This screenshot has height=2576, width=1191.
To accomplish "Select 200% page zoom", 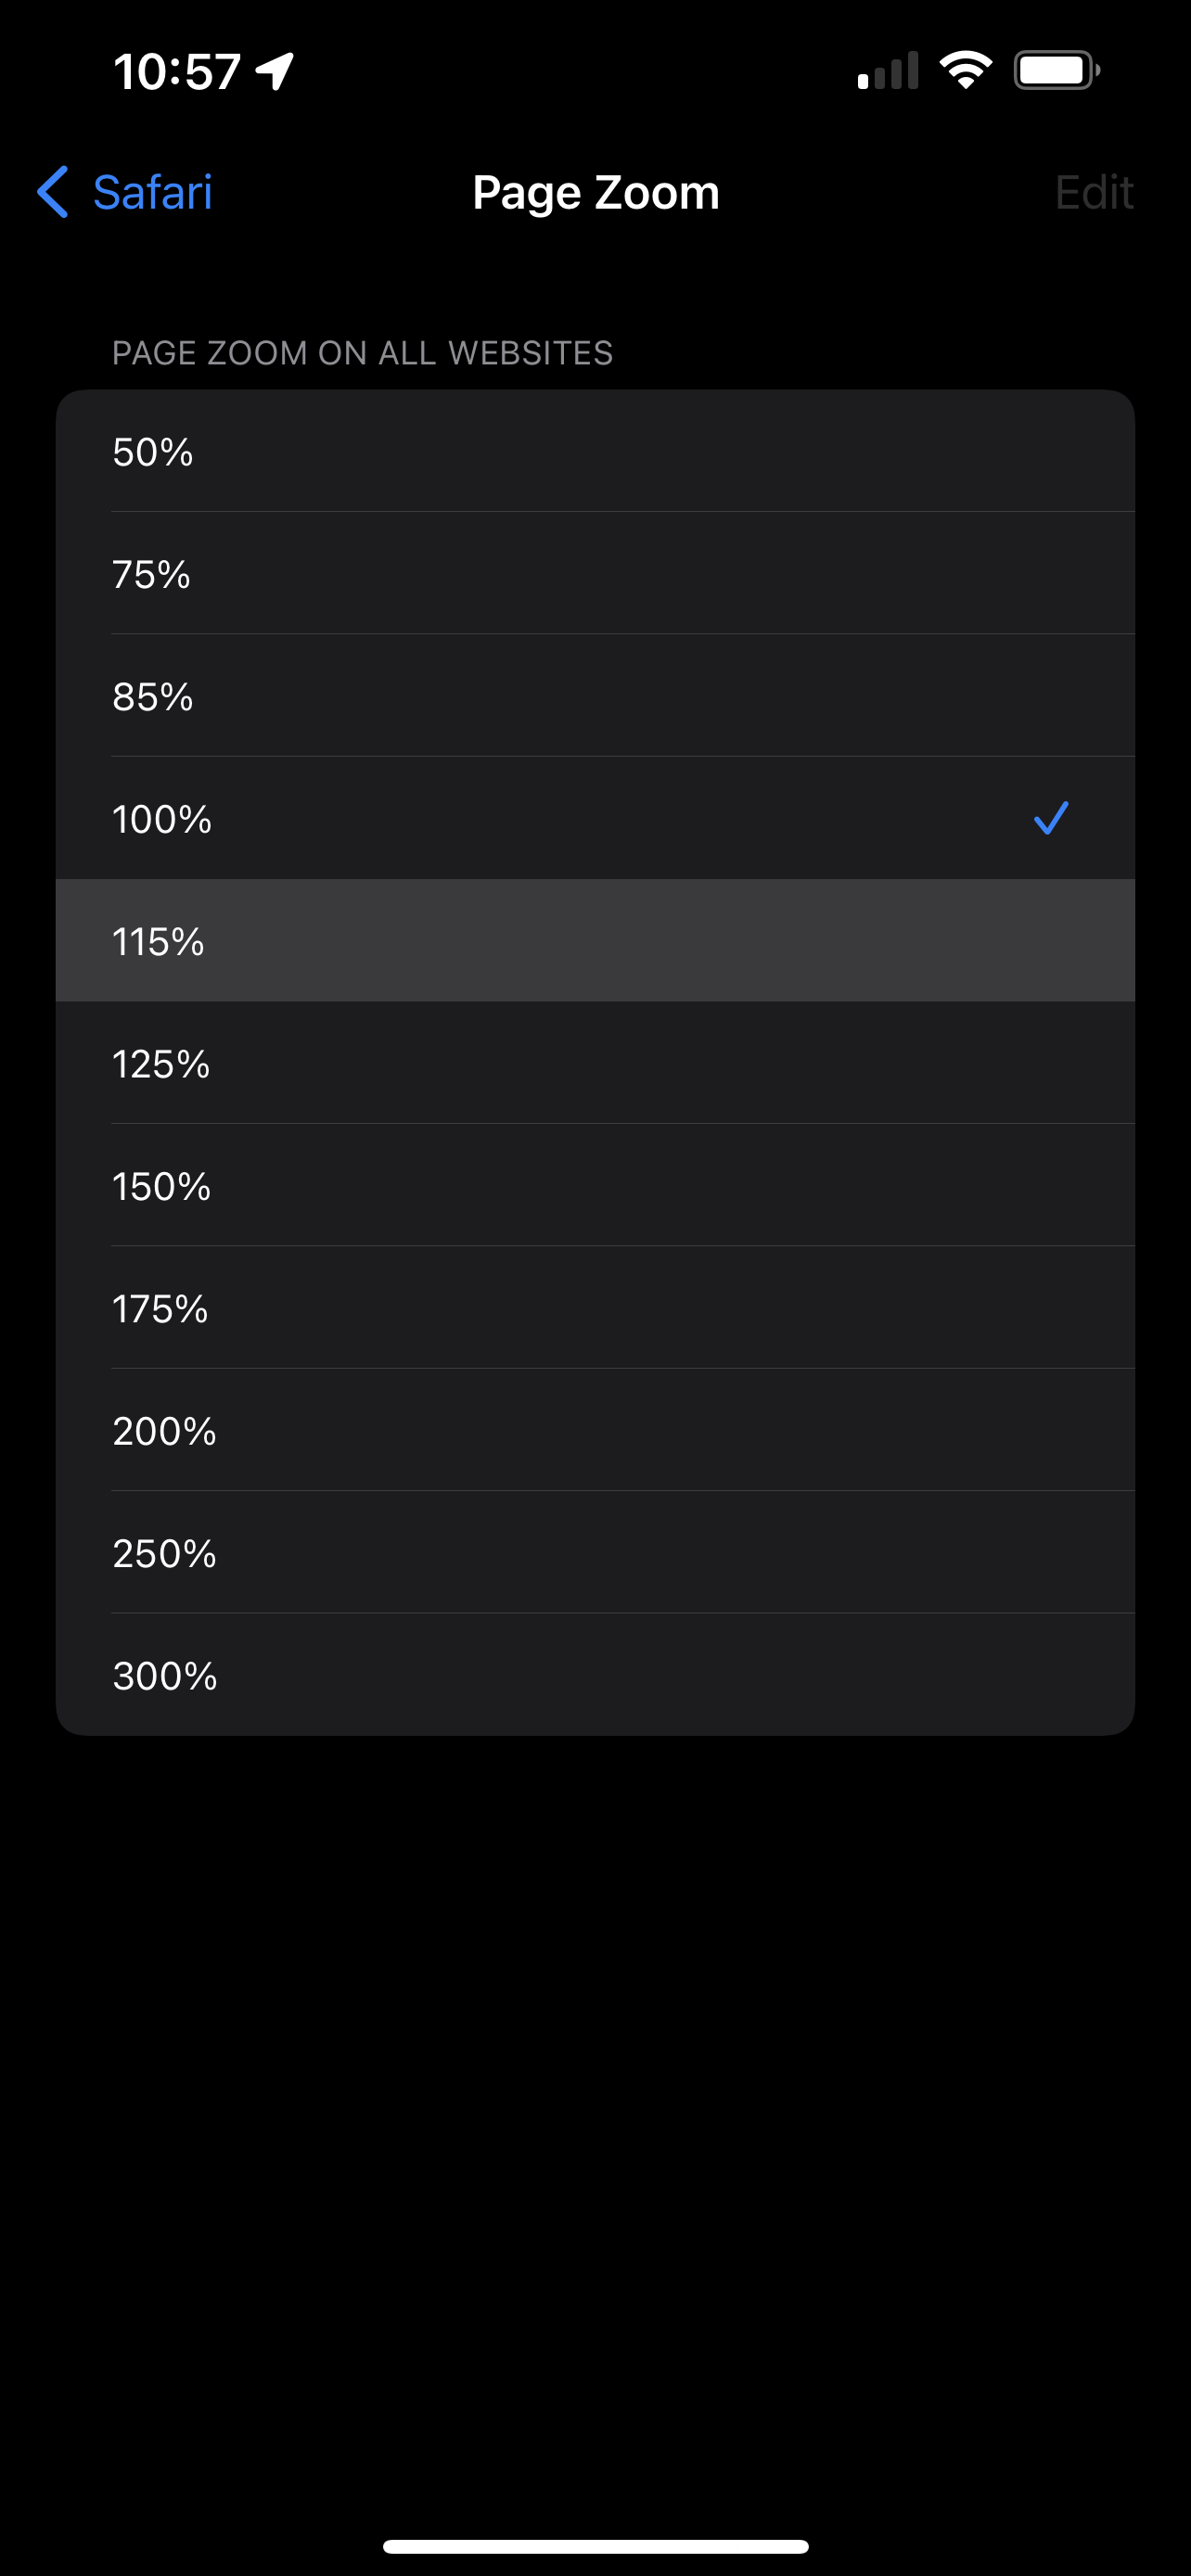I will pos(594,1431).
